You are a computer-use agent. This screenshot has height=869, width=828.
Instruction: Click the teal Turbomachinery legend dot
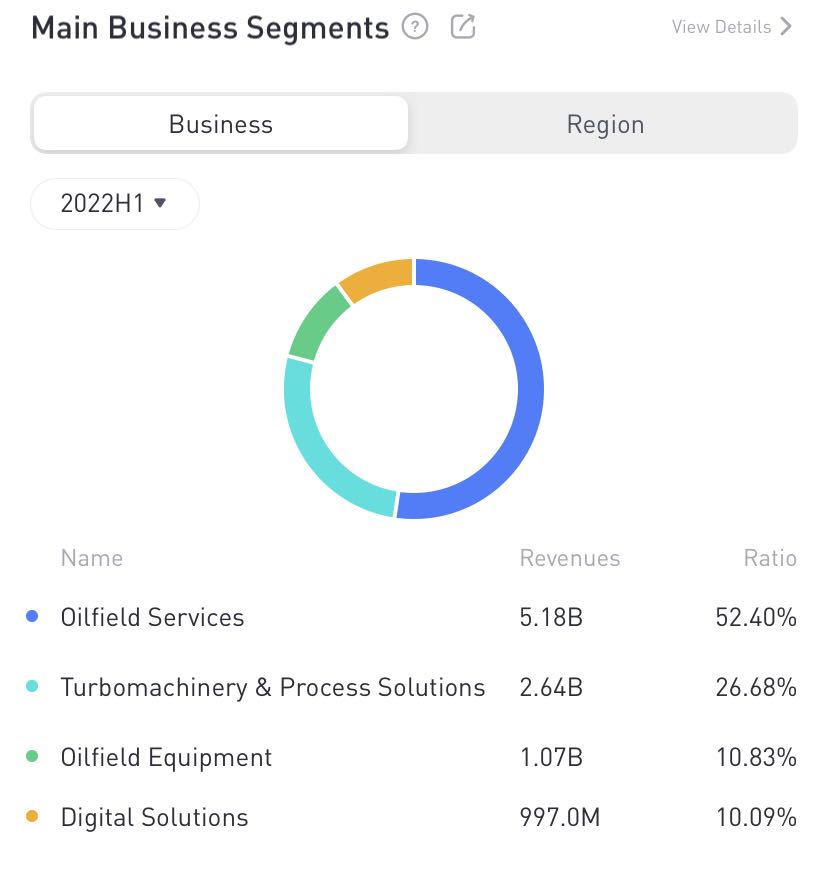33,688
